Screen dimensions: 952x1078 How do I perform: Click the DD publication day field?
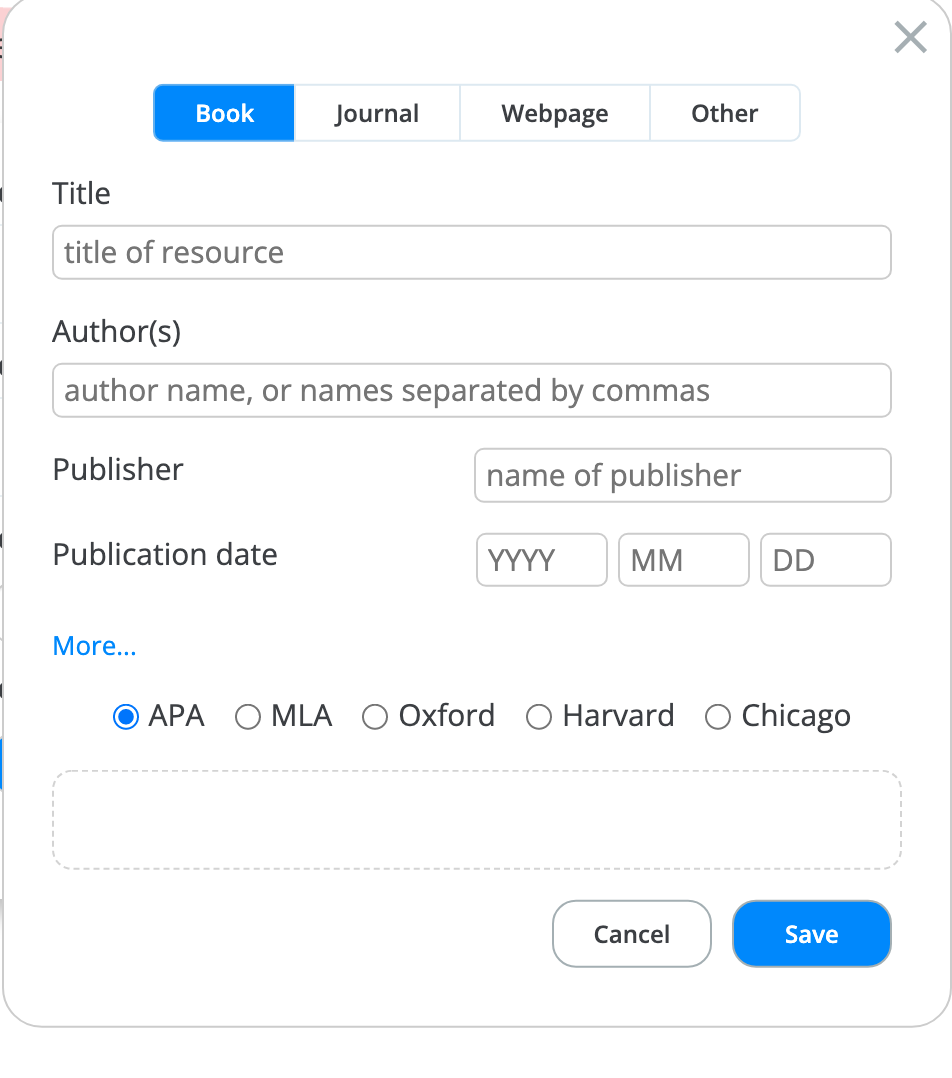(x=825, y=560)
